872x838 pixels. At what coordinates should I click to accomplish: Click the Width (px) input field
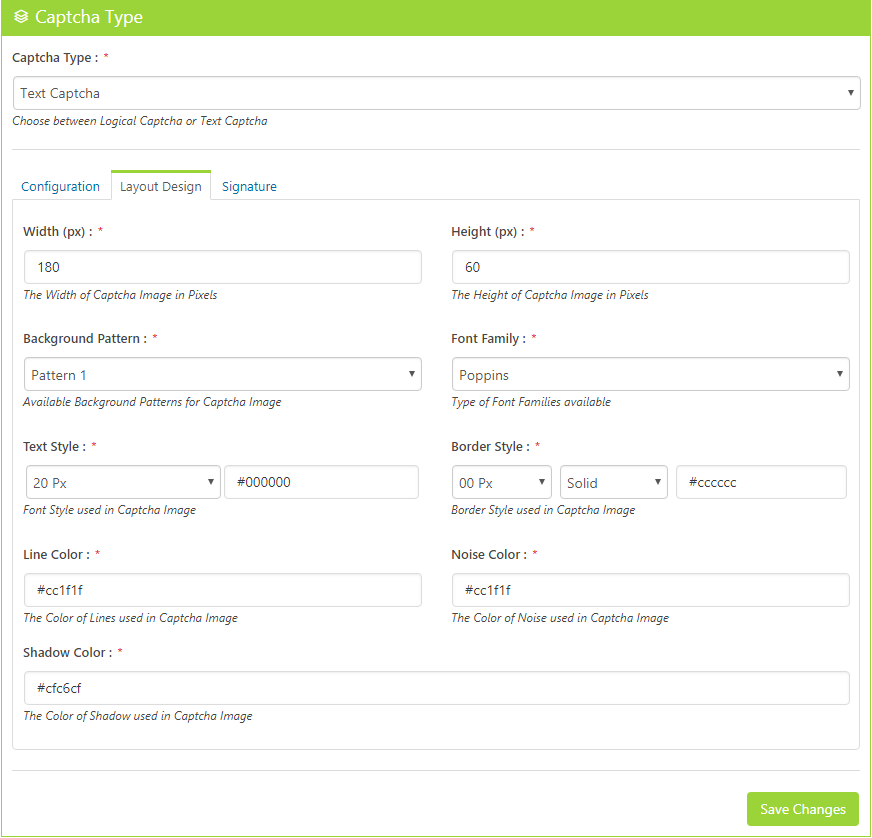[222, 267]
